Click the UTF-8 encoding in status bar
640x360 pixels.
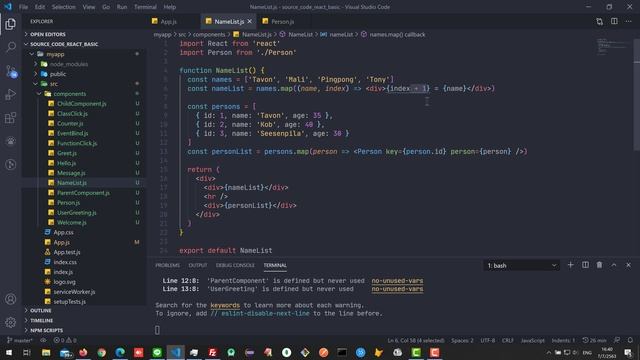pyautogui.click(x=487, y=340)
